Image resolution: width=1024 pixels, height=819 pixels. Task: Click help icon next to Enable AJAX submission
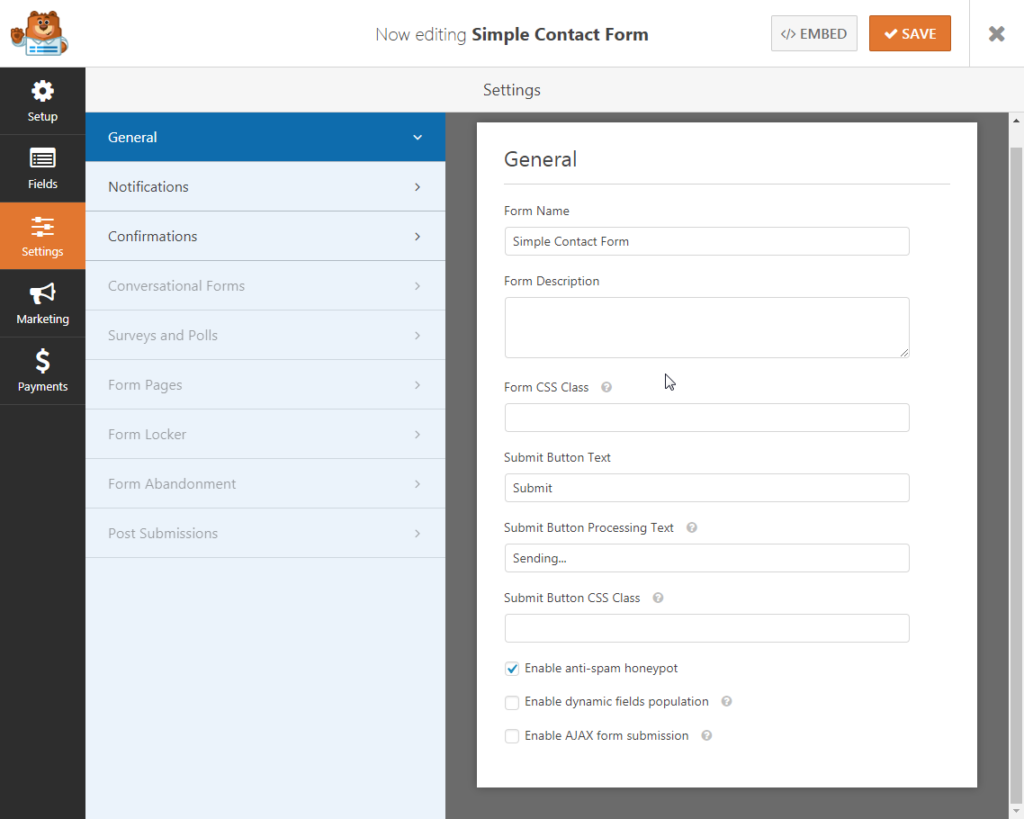pos(706,736)
